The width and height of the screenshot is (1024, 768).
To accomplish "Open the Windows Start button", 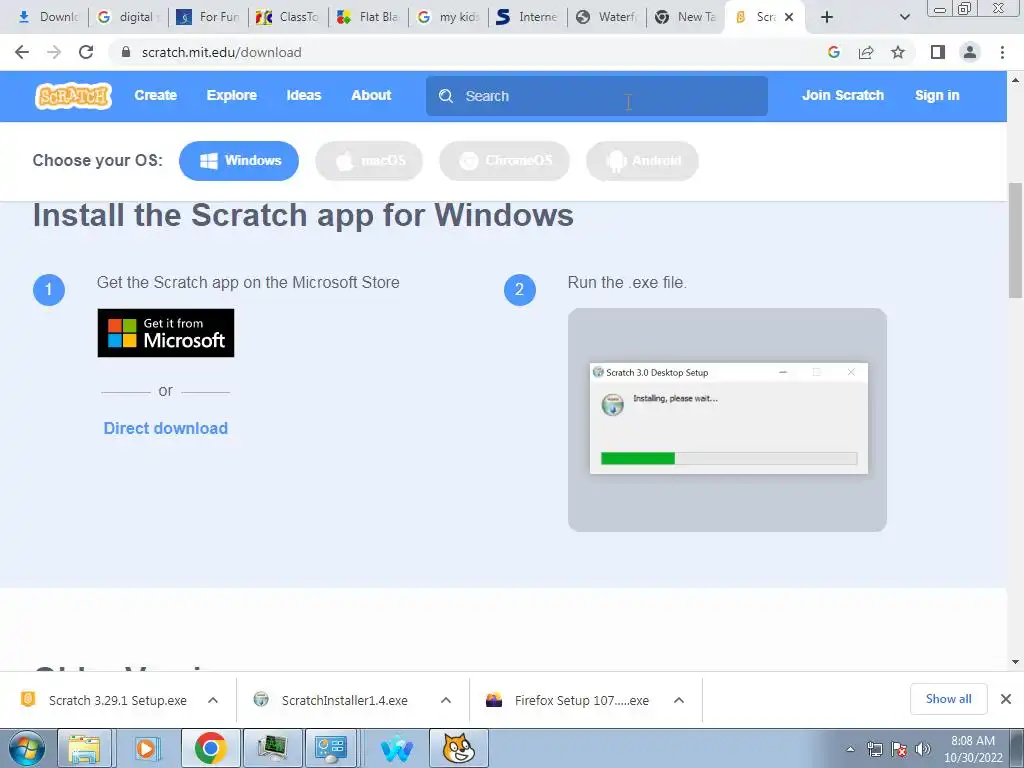I will click(x=27, y=748).
